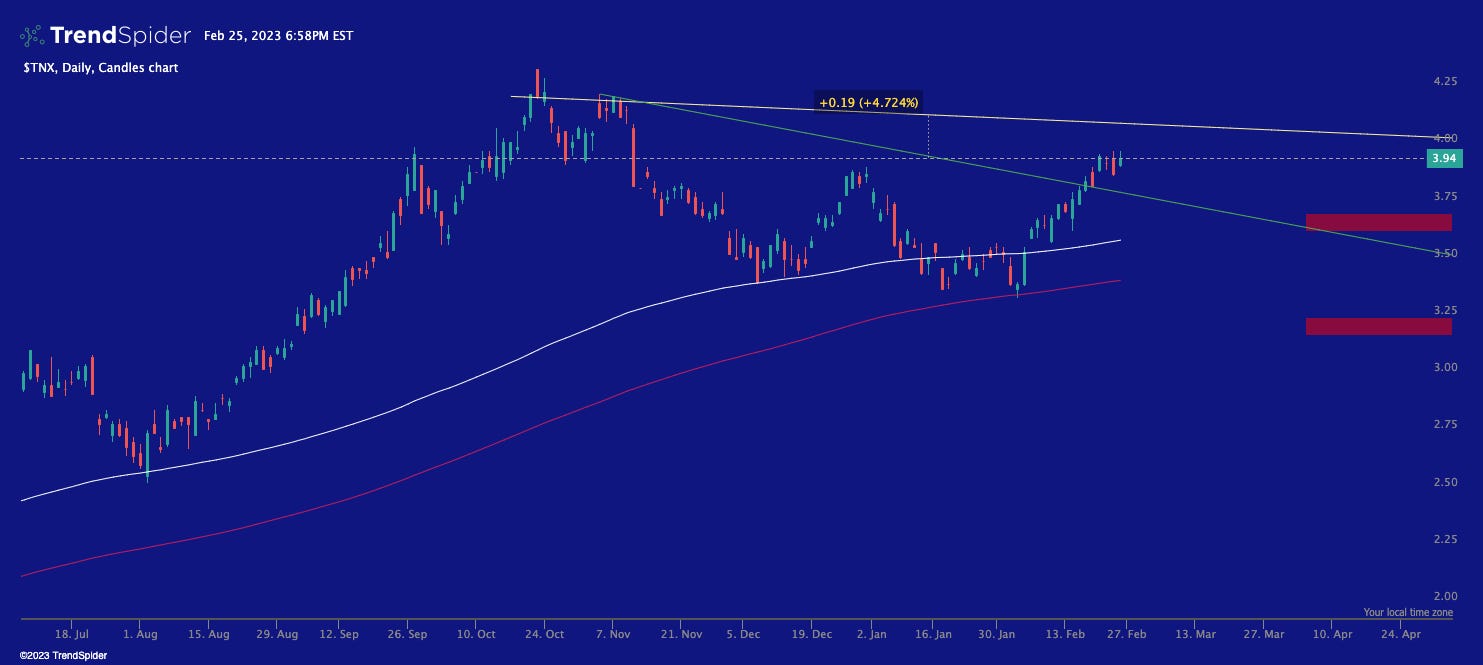Select the 13. Mar date label

coord(1195,634)
